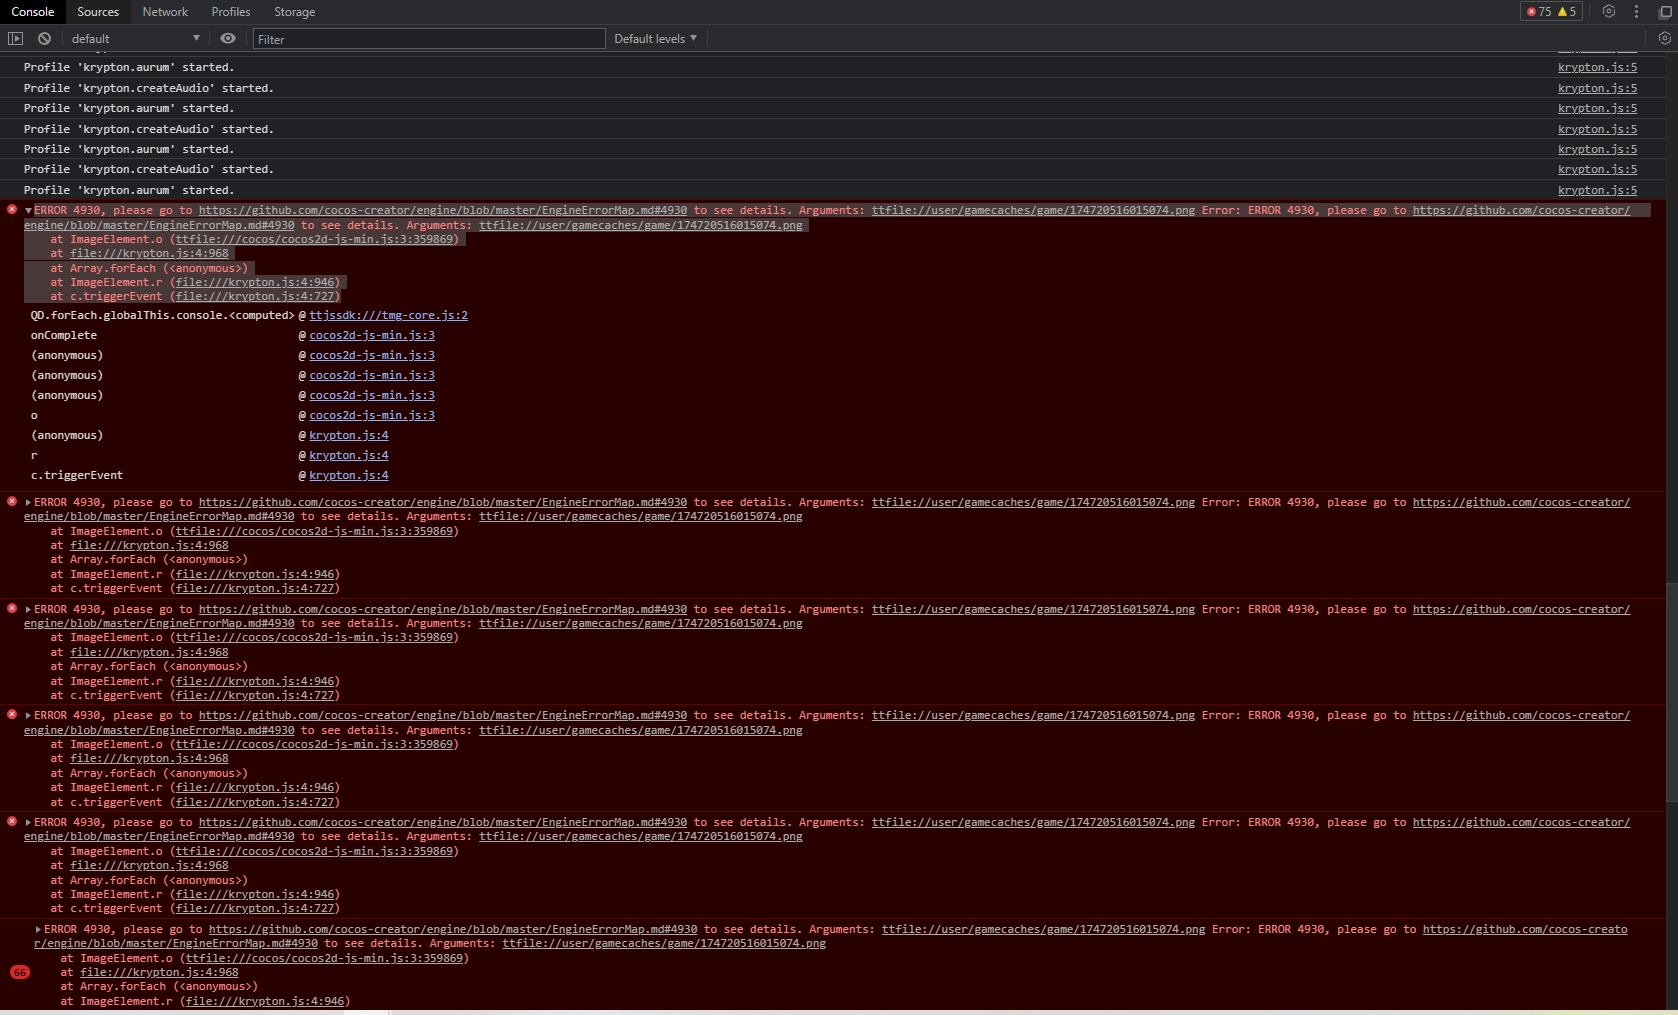Expand the ERROR 4930 message repeated 66 times

tap(38, 929)
